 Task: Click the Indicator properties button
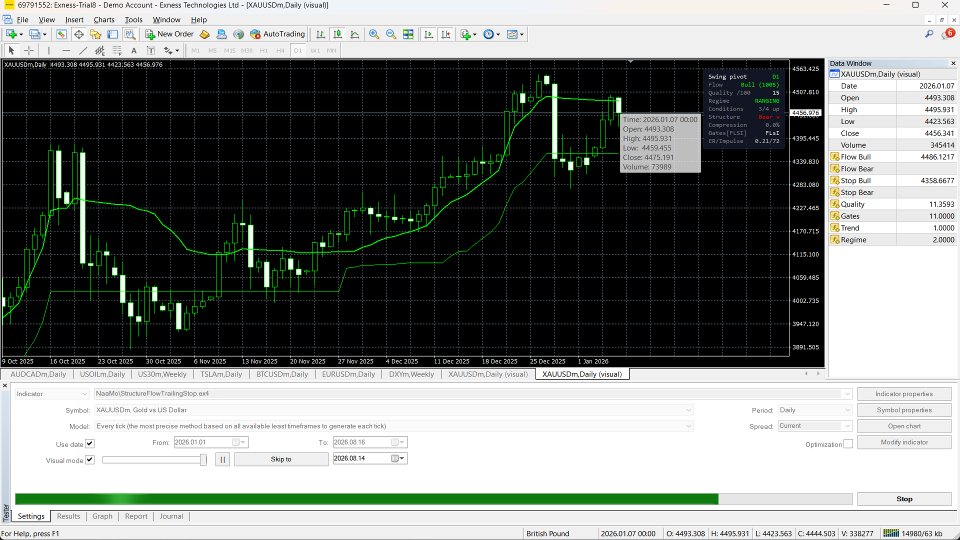[904, 394]
